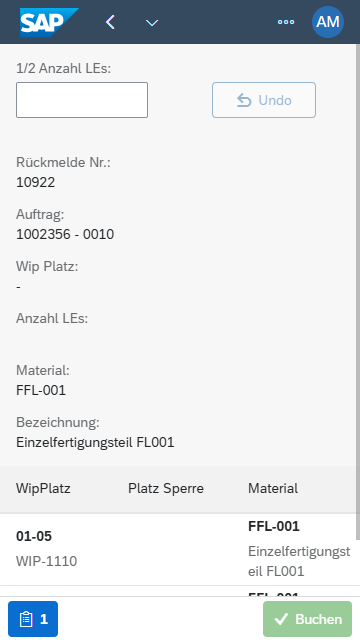Expand the header navigation dropdown chevron
This screenshot has width=360, height=640.
(152, 23)
